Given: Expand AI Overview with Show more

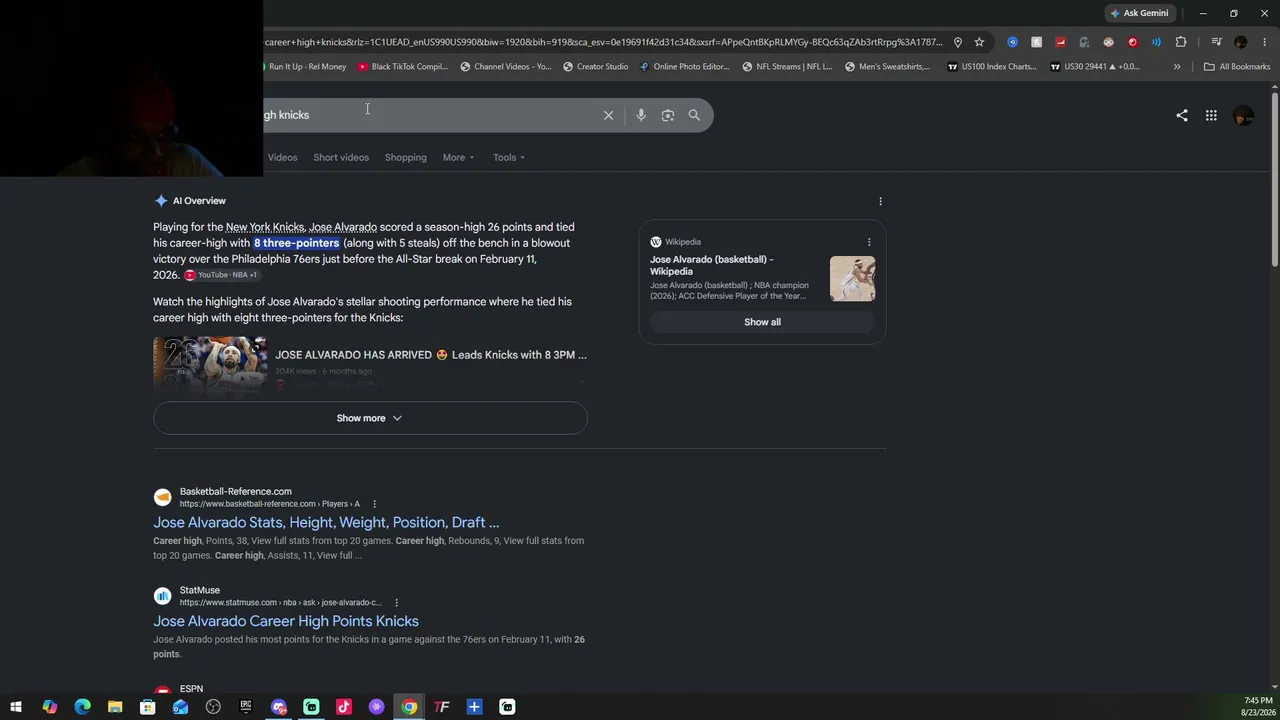Looking at the screenshot, I should (370, 418).
